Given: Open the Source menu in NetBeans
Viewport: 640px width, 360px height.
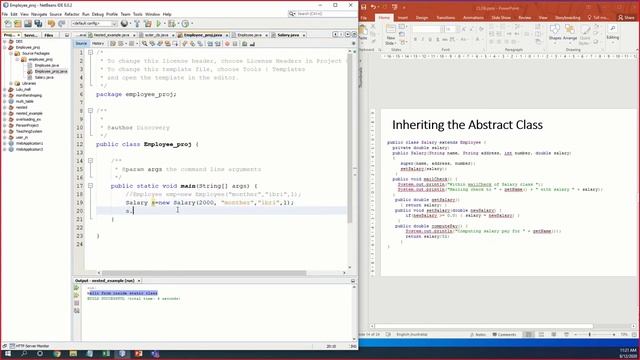Looking at the screenshot, I should [x=56, y=14].
